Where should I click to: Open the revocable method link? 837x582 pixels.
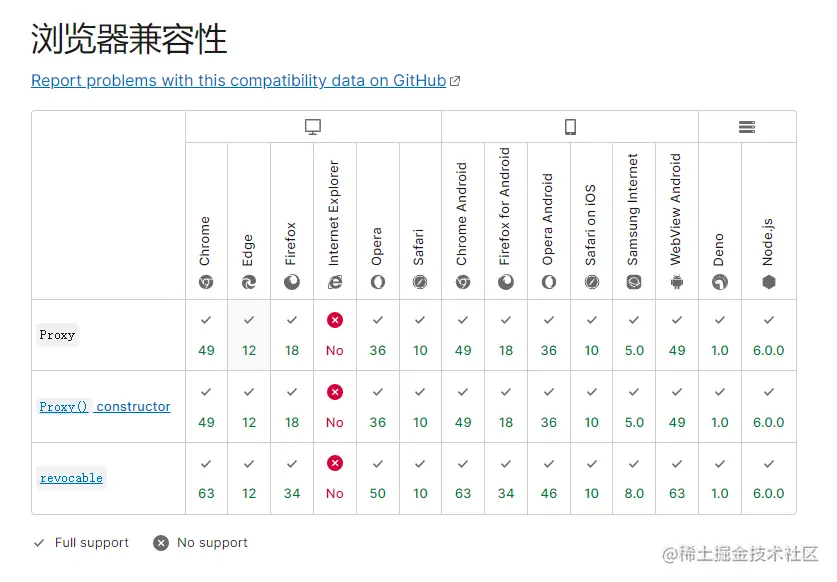71,478
